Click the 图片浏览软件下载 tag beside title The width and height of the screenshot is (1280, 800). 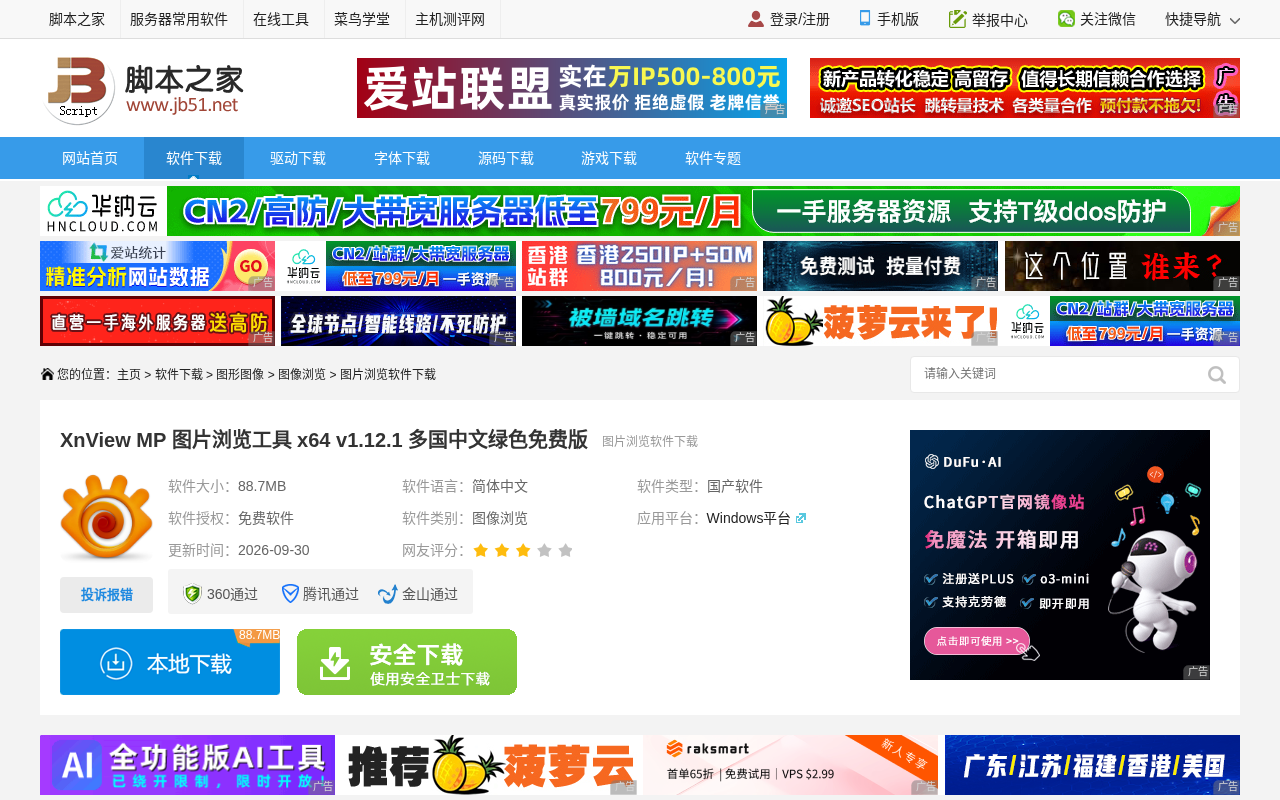point(650,441)
